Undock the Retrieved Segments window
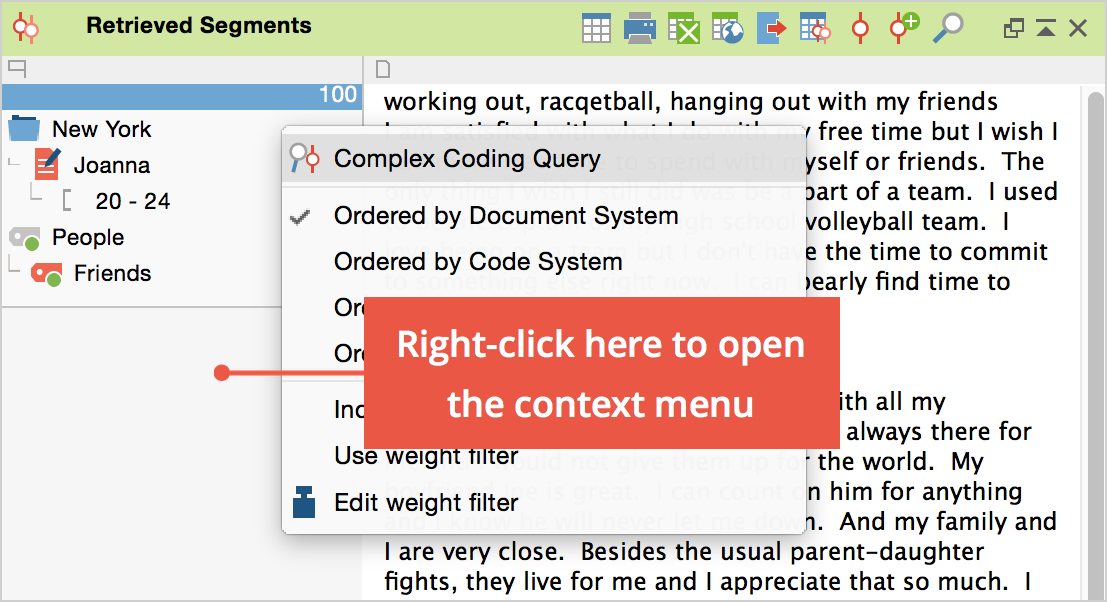1107x602 pixels. coord(1014,28)
